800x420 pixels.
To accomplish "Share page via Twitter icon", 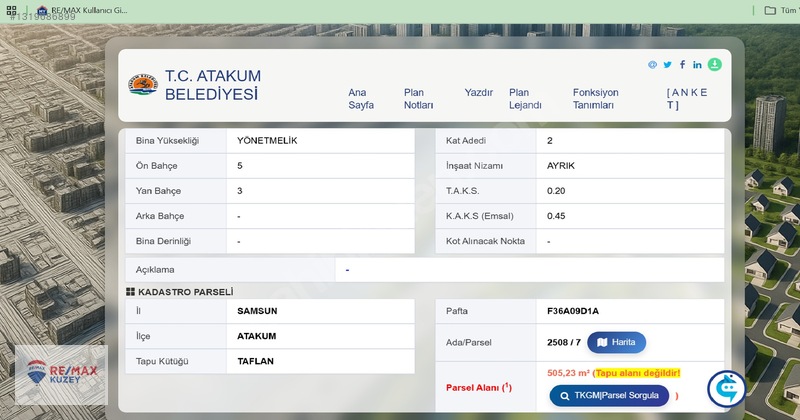I will (x=667, y=65).
